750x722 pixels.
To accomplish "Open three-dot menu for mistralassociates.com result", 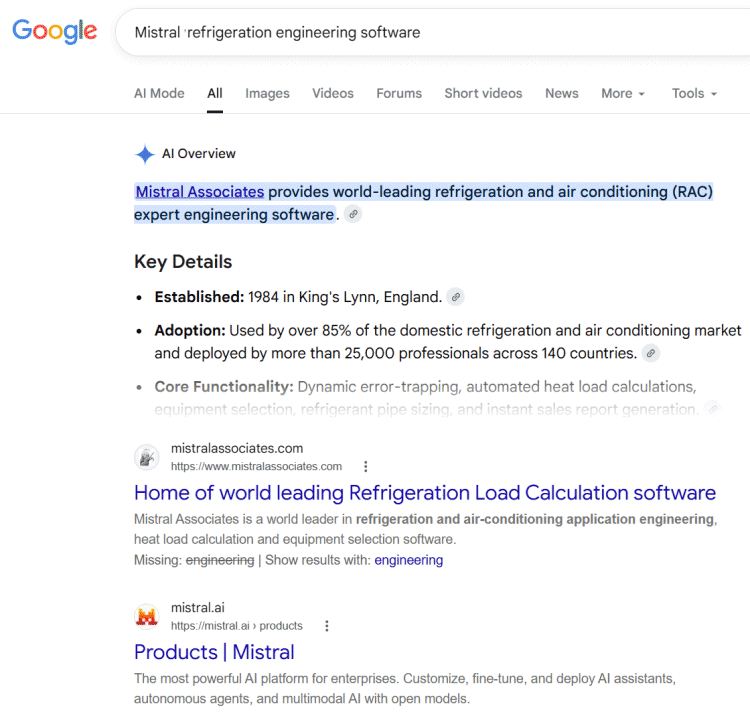I will (x=365, y=467).
